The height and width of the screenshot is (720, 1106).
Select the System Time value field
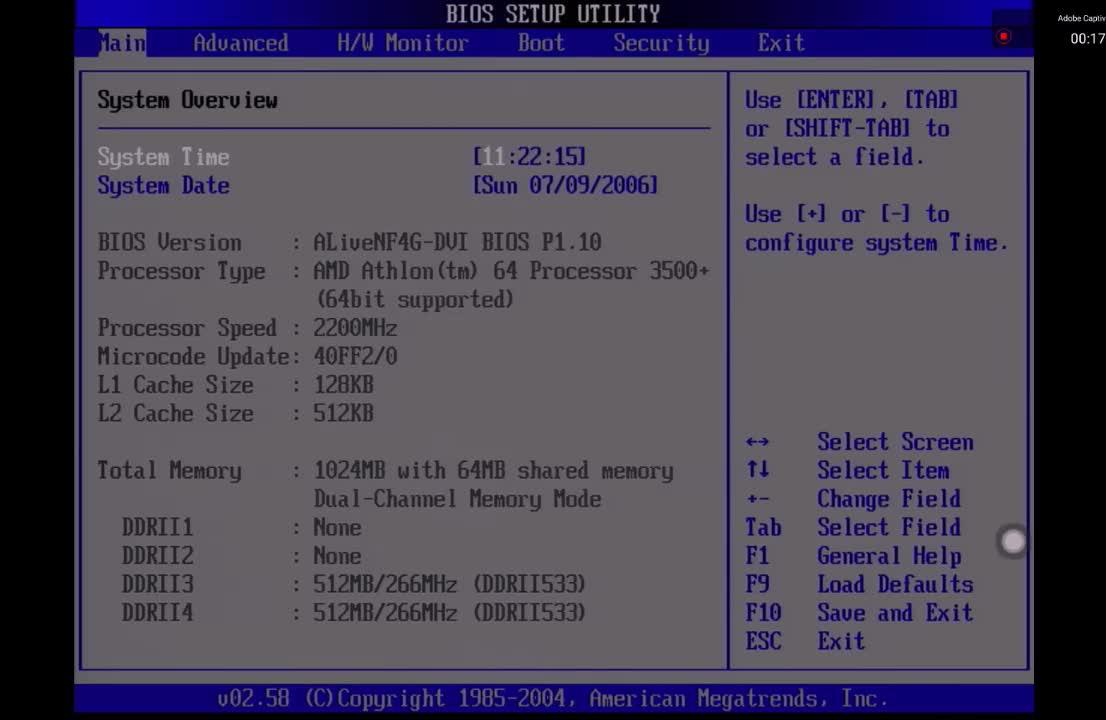[x=529, y=157]
